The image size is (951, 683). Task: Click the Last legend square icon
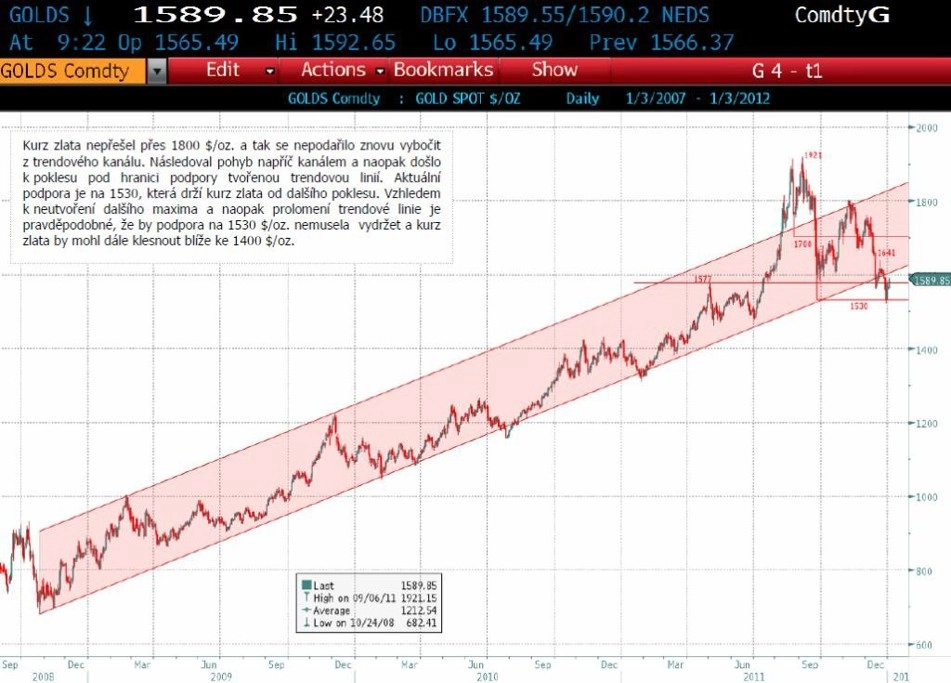tap(306, 585)
